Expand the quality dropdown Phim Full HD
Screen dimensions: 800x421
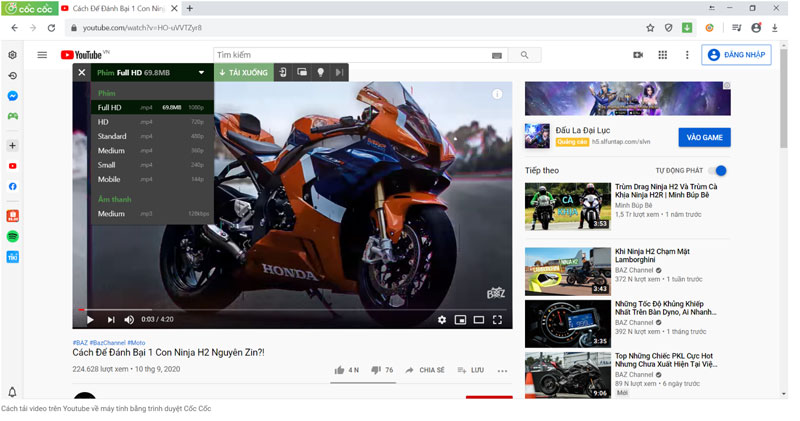coord(152,72)
